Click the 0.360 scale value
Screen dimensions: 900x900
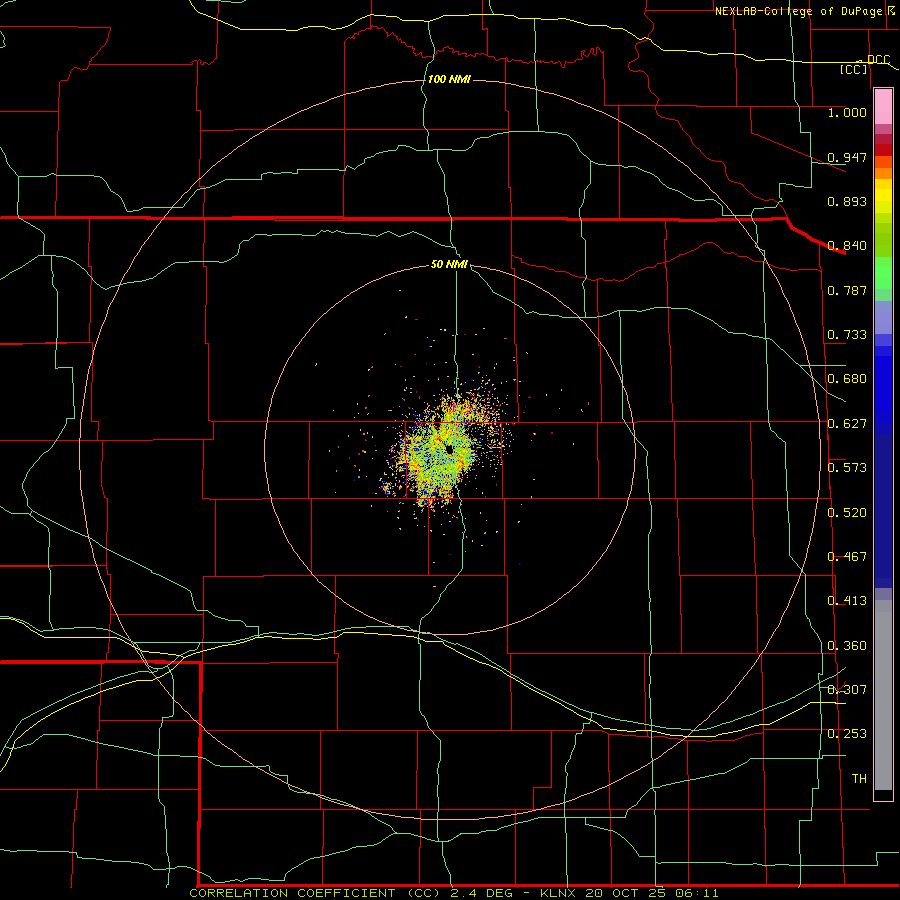847,646
